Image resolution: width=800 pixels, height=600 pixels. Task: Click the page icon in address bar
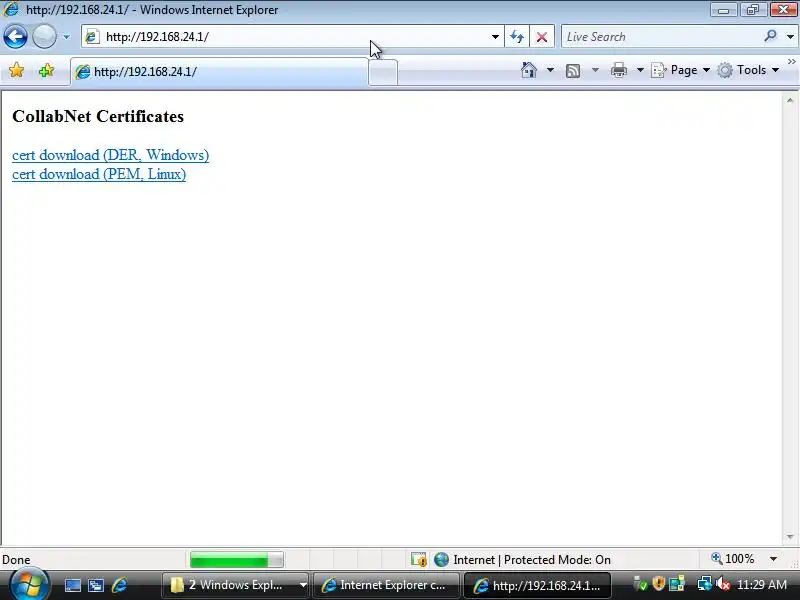pyautogui.click(x=92, y=37)
